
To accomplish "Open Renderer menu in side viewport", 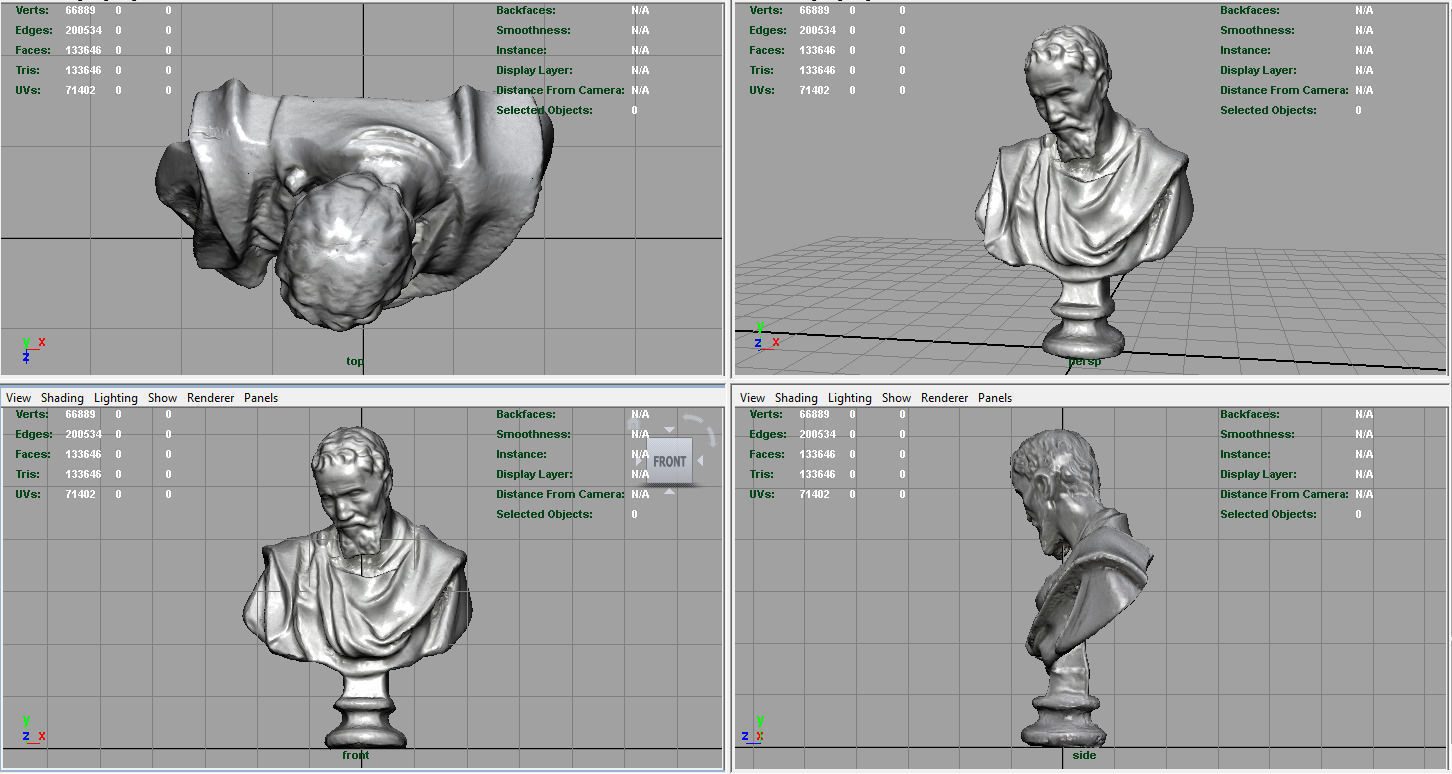I will click(x=944, y=398).
